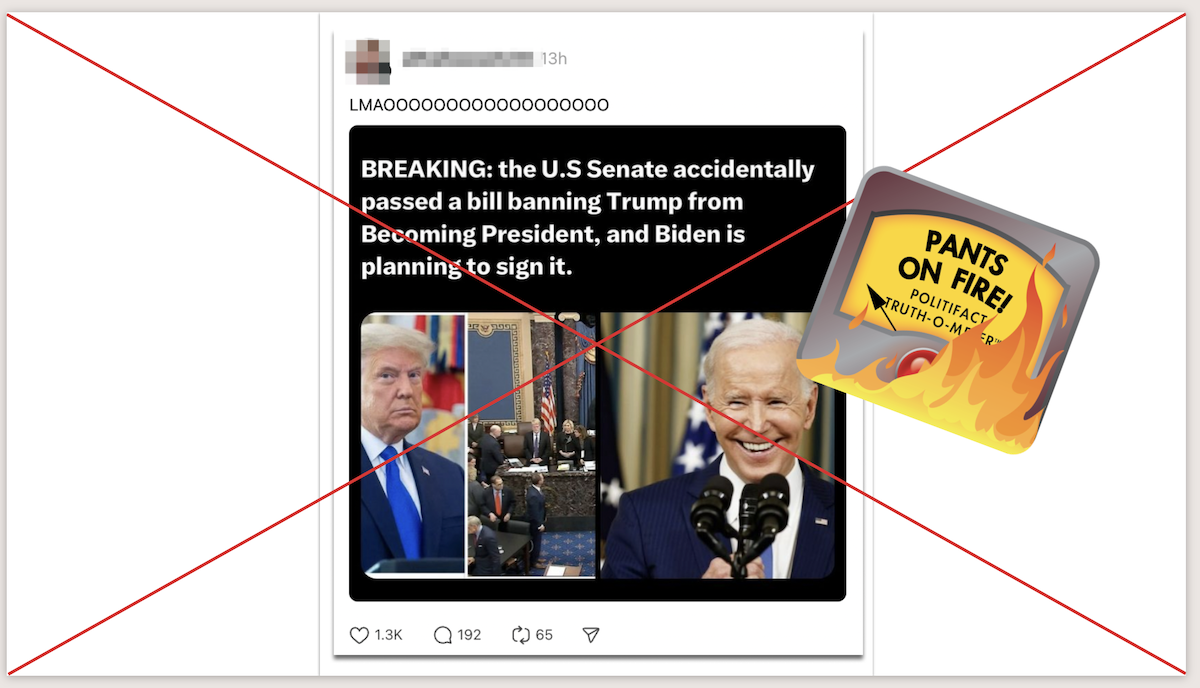Click the 13h timestamp of the post
This screenshot has width=1200, height=688.
(x=554, y=59)
